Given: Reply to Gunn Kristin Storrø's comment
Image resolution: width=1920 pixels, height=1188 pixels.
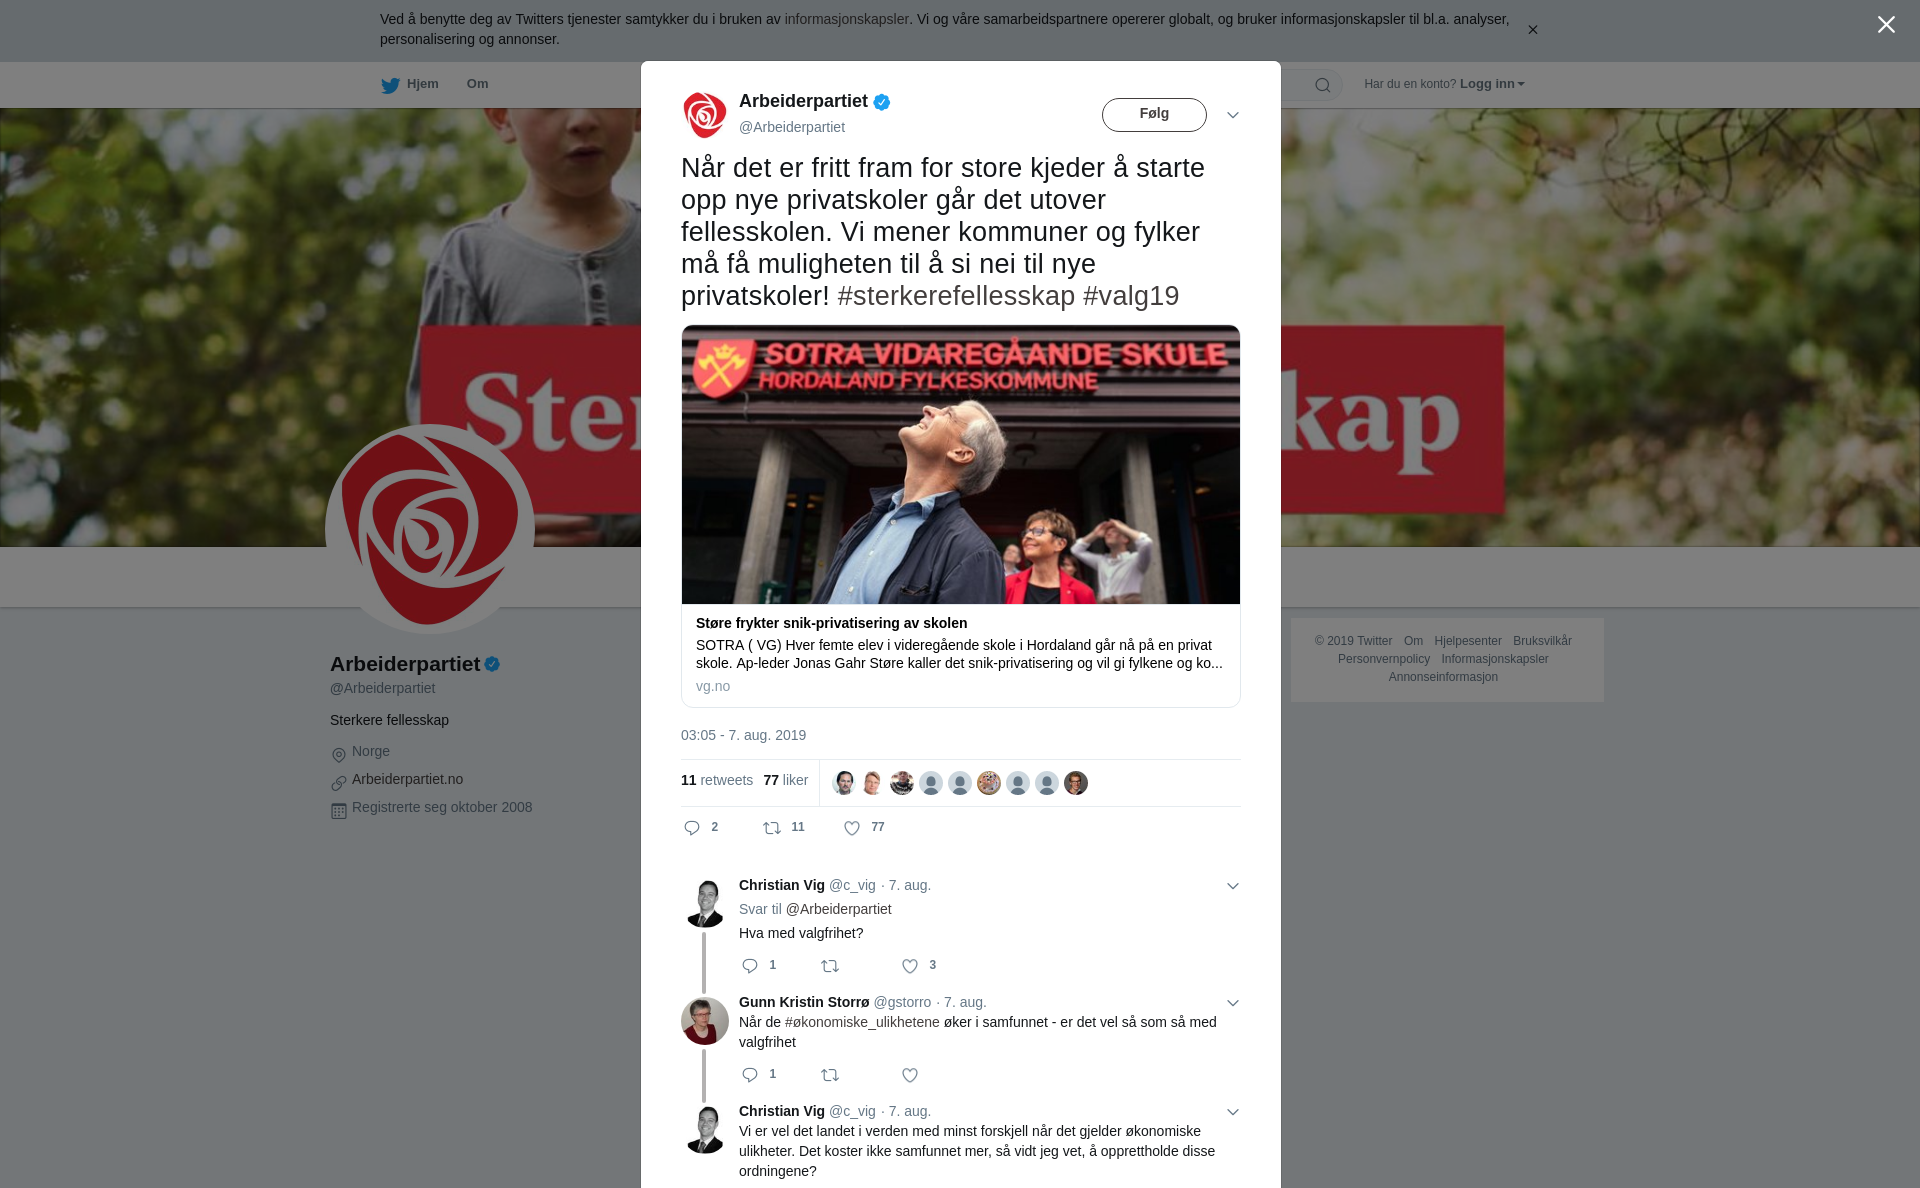Looking at the screenshot, I should (750, 1075).
